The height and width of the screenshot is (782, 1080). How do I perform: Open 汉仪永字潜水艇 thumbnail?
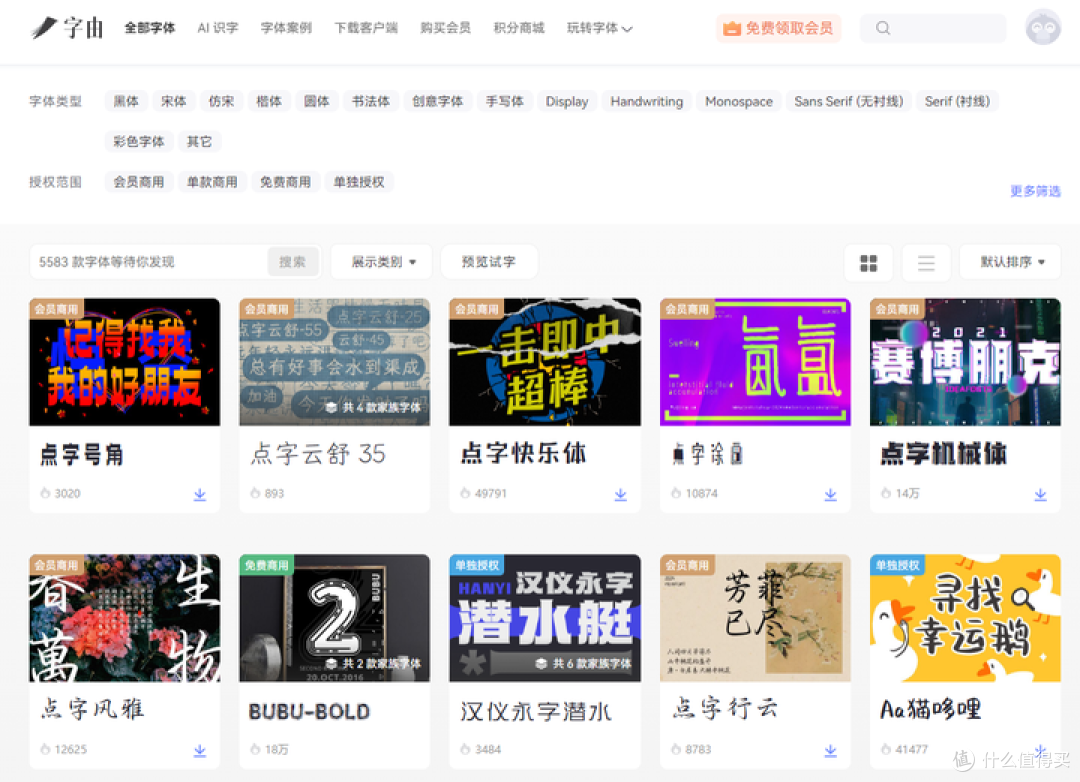[x=545, y=618]
